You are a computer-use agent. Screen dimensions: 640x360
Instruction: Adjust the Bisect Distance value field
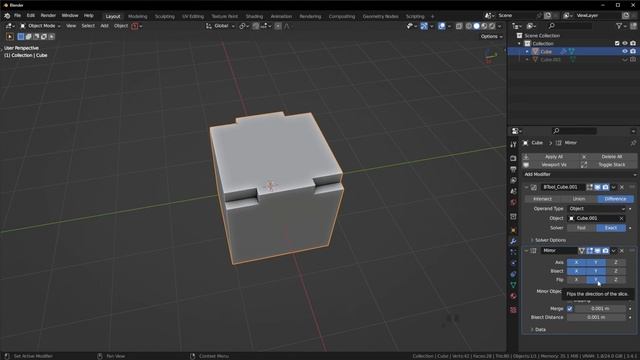596,318
